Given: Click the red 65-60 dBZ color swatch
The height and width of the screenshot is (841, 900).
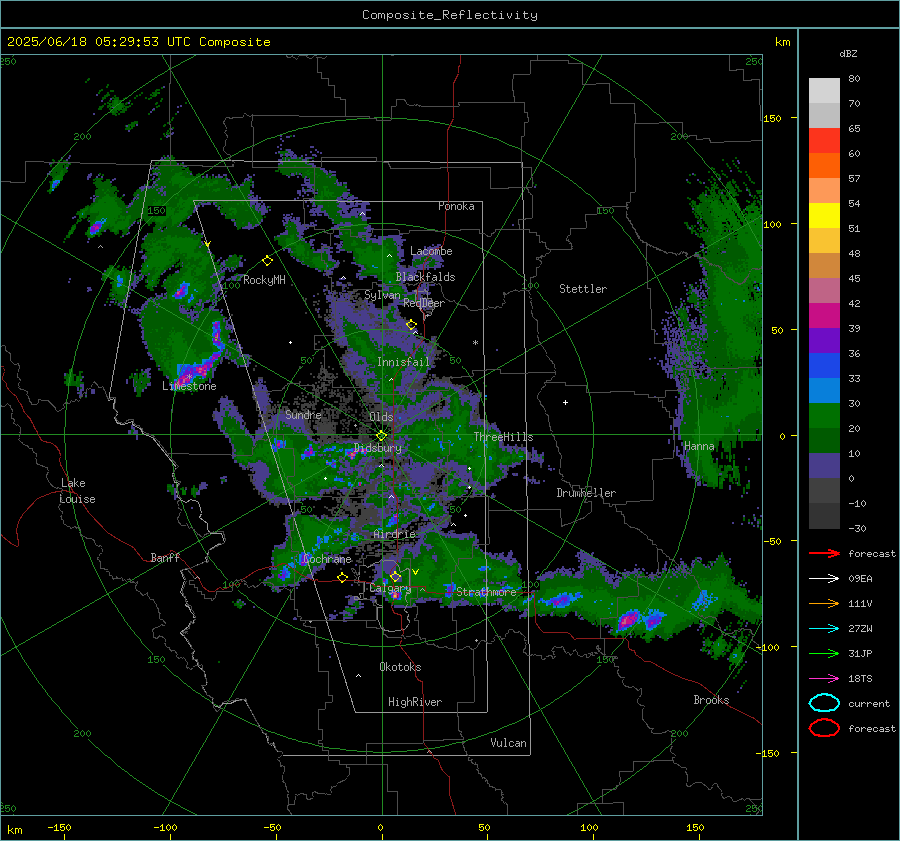Looking at the screenshot, I should 824,141.
